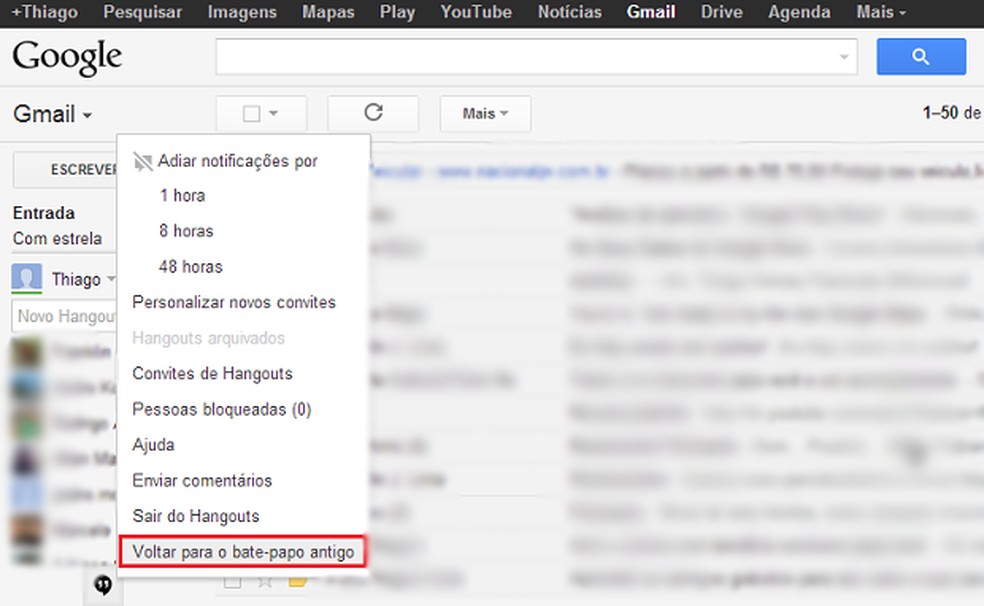The width and height of the screenshot is (984, 606).
Task: Go to Pesquisar in the top bar
Action: (142, 12)
